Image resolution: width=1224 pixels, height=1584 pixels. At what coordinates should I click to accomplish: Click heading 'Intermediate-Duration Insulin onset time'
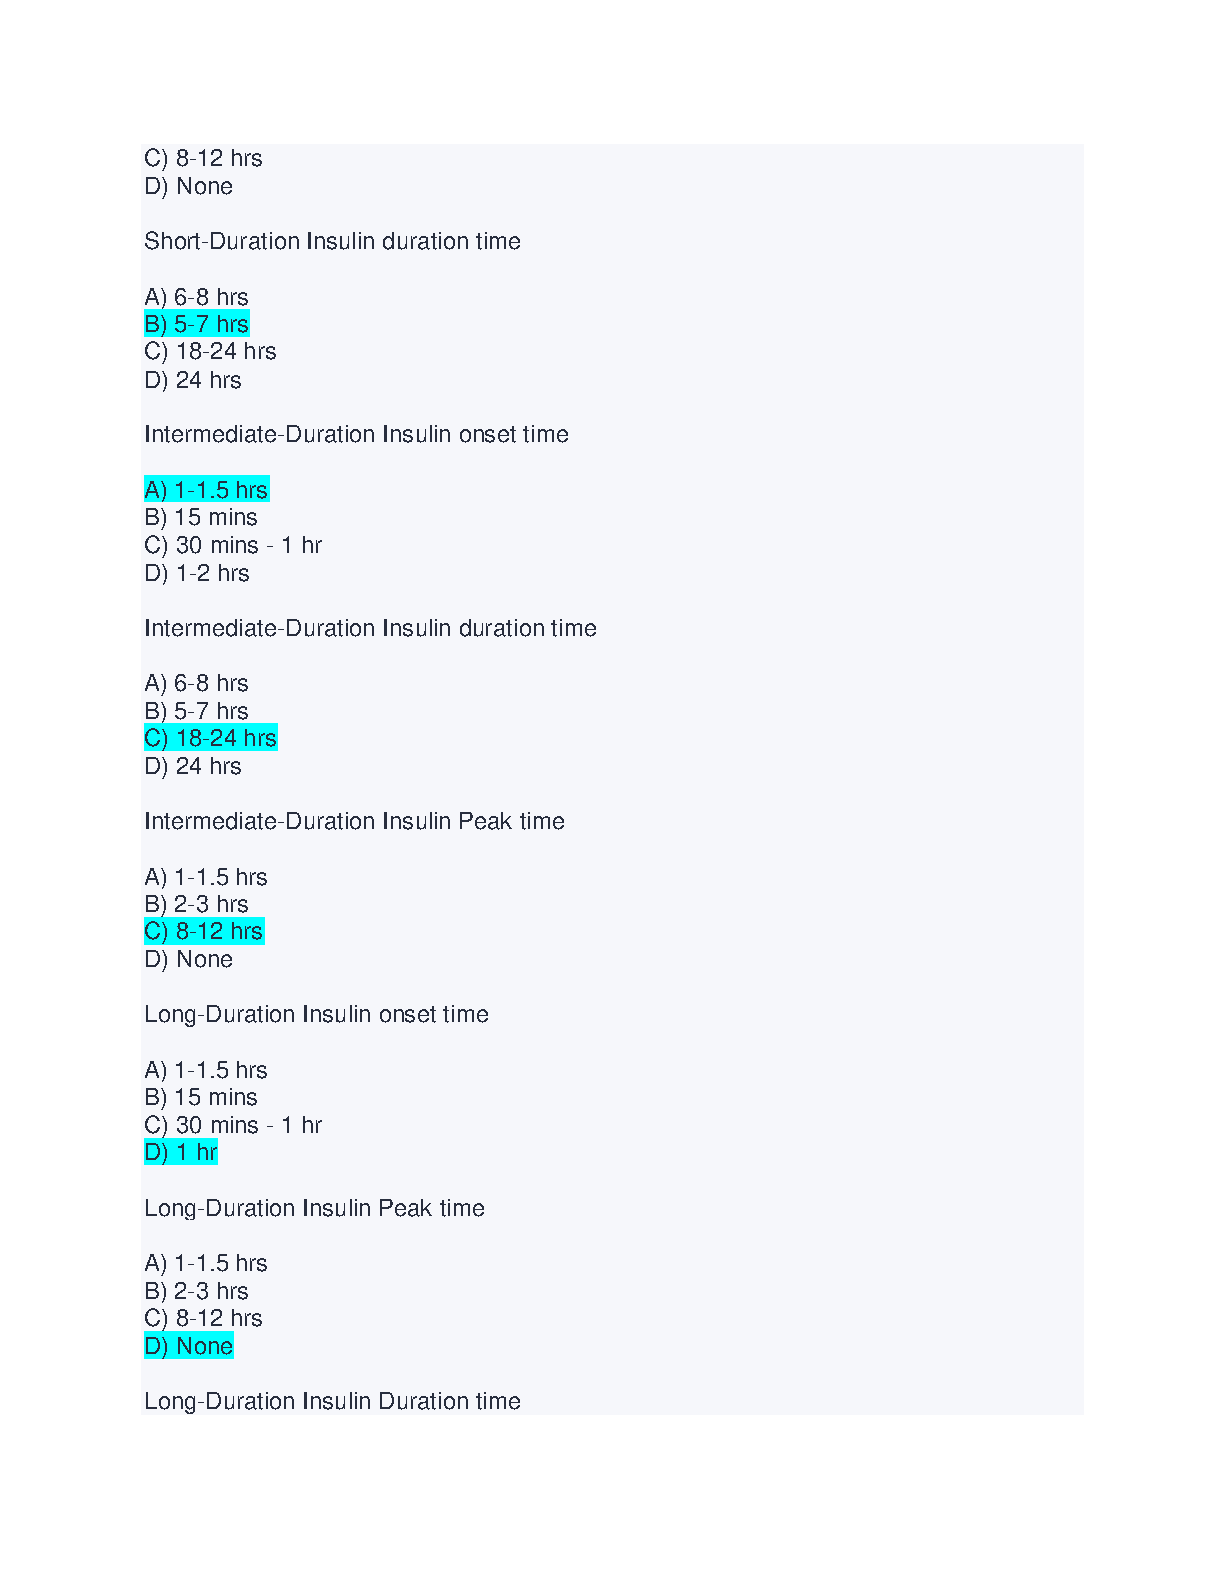click(x=356, y=435)
